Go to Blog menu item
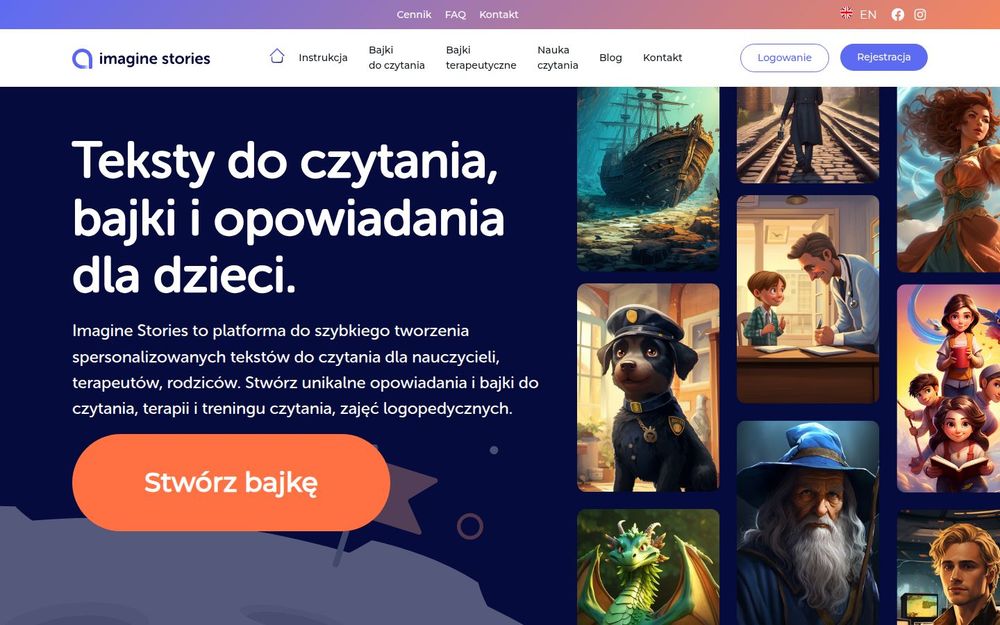This screenshot has height=625, width=1000. pyautogui.click(x=610, y=57)
